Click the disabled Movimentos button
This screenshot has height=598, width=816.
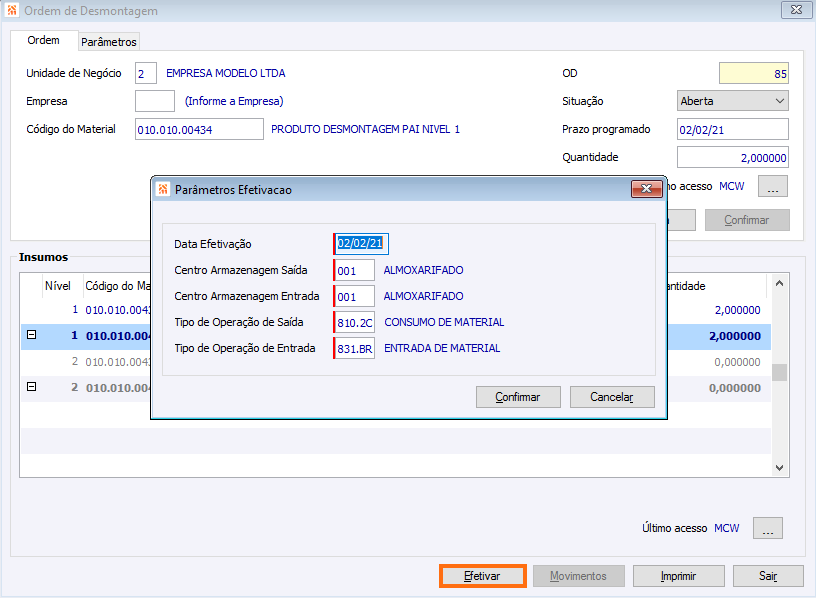coord(578,576)
